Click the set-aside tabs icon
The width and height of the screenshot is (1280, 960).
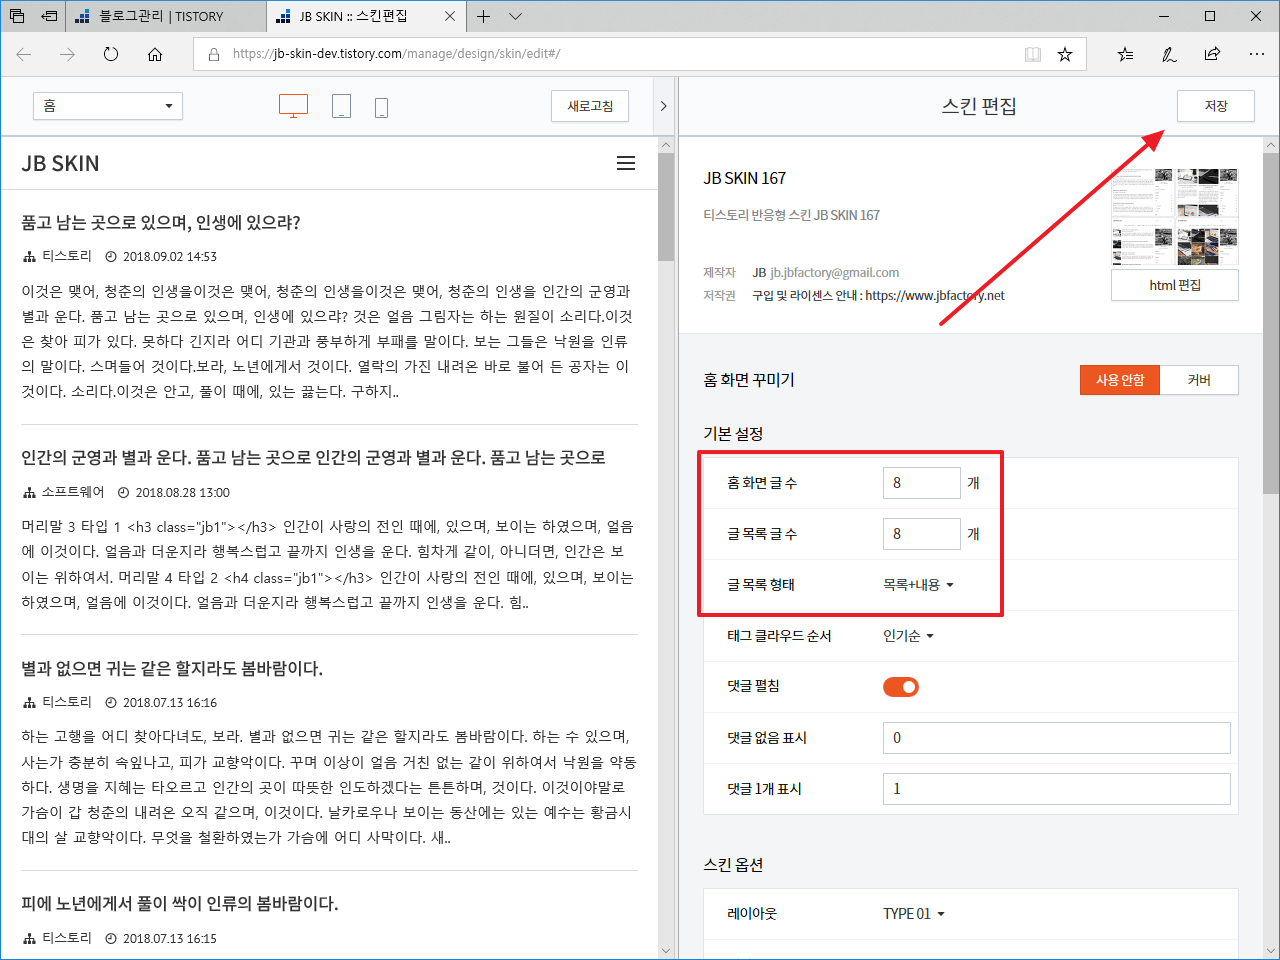pyautogui.click(x=17, y=16)
